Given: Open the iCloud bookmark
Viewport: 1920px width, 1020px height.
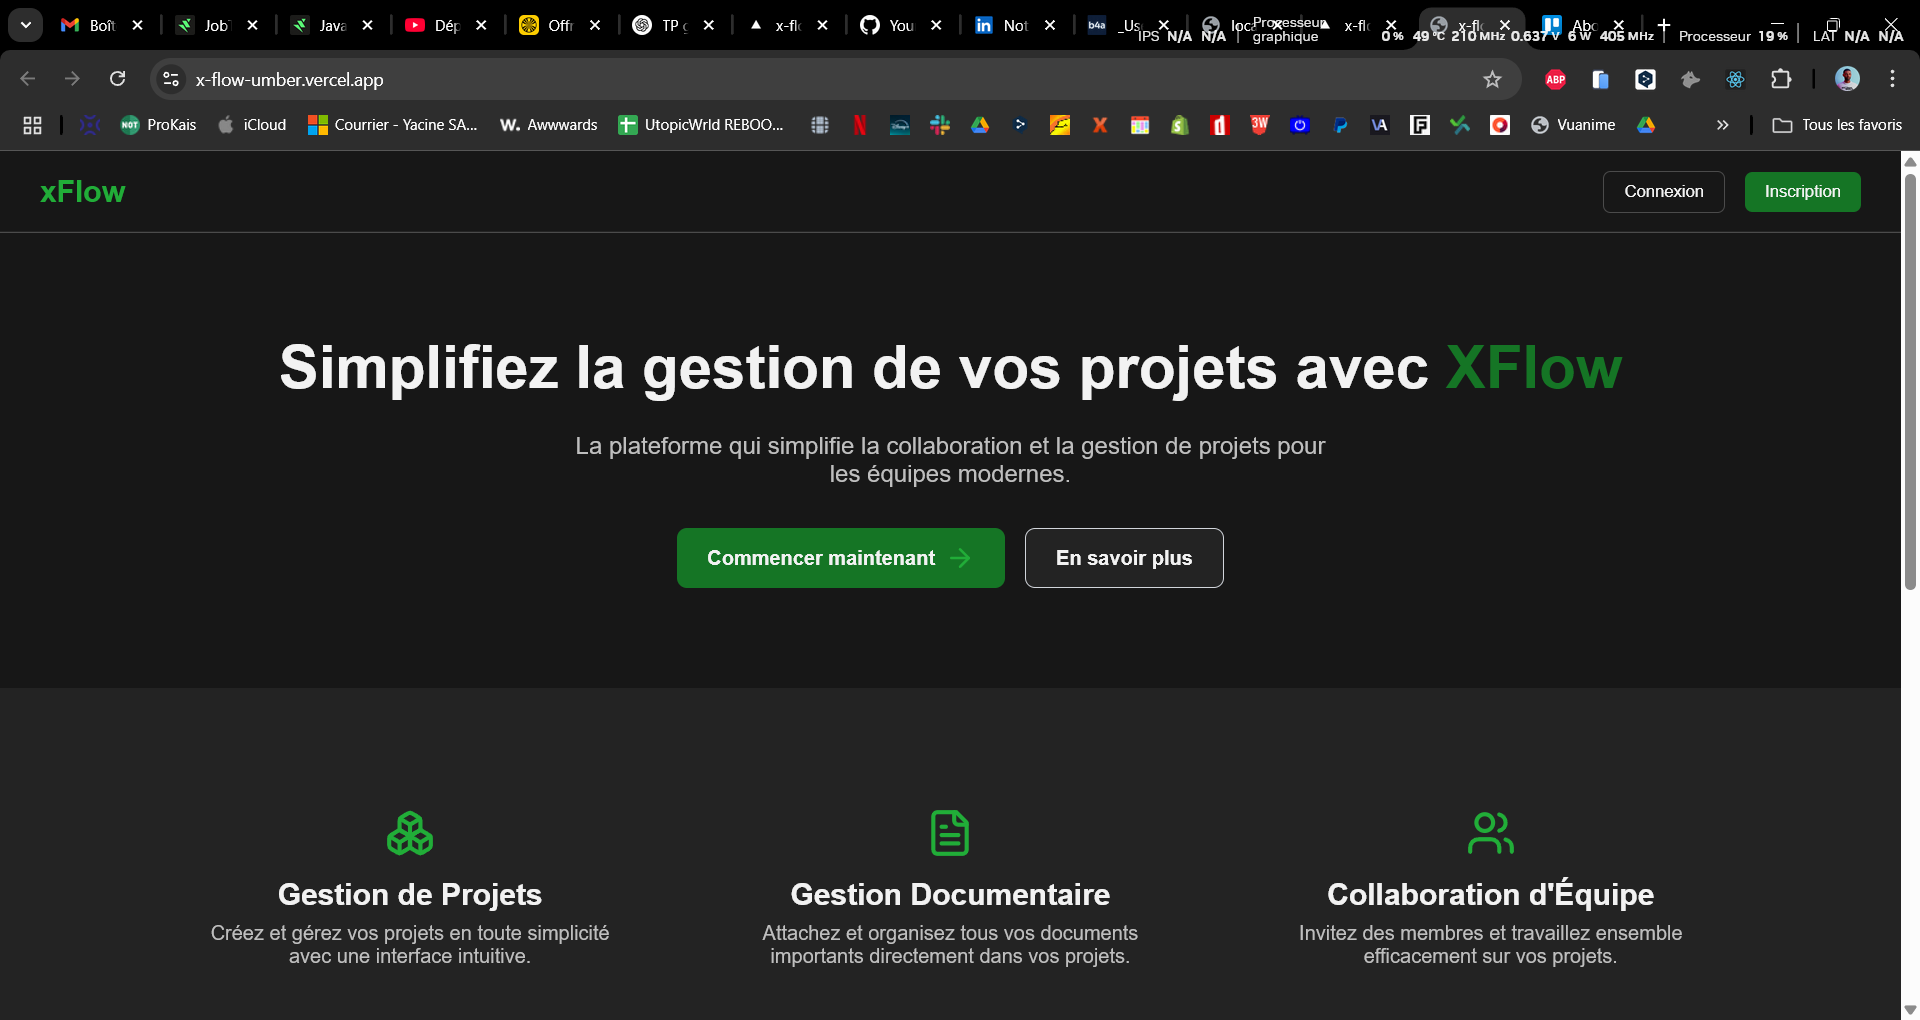Looking at the screenshot, I should 253,125.
